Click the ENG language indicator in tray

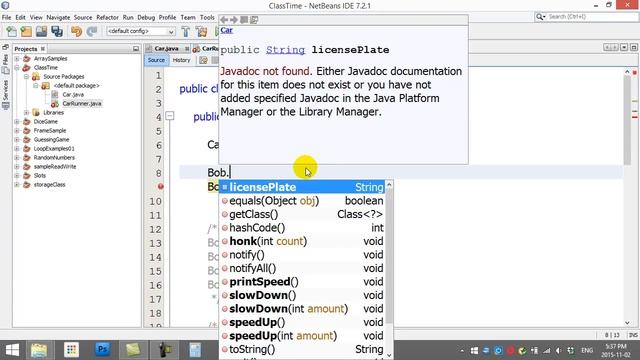[587, 351]
